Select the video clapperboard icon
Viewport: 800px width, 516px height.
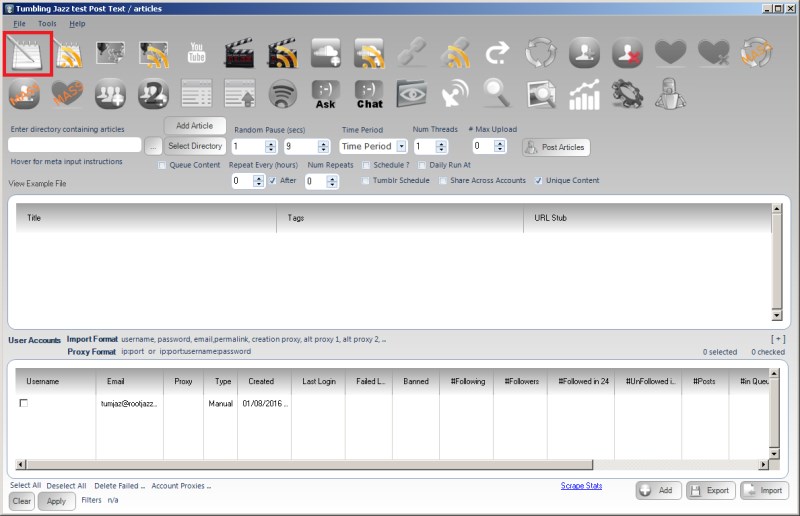(x=239, y=53)
